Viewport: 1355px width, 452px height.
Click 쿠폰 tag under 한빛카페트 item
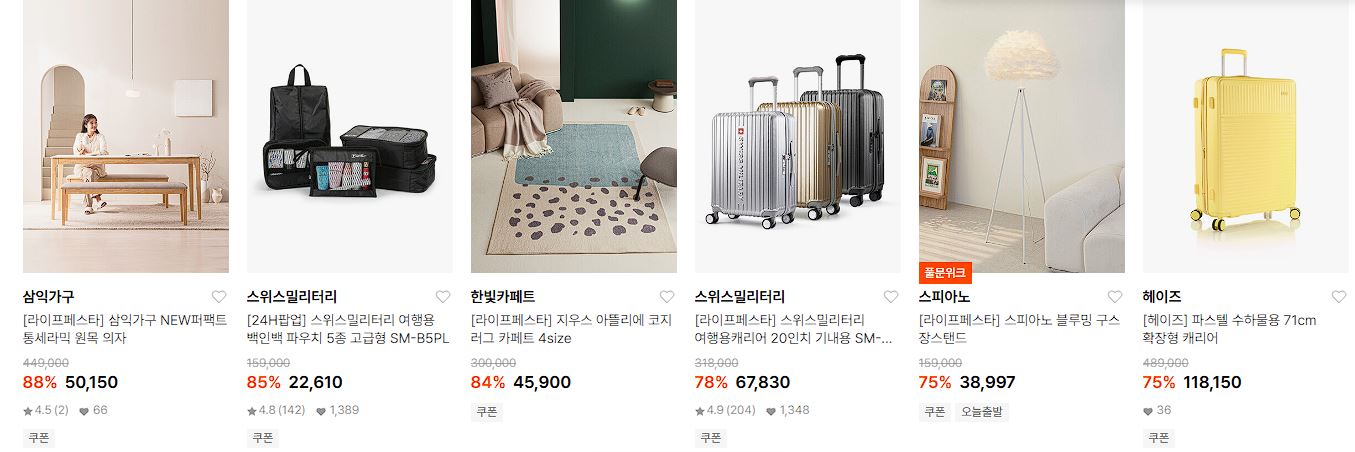pos(487,412)
